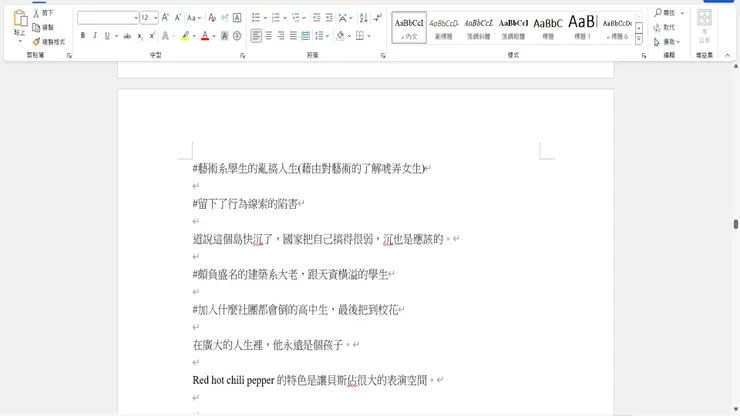Open the Clipboard group dialog launcher
740x416 pixels.
(x=69, y=56)
